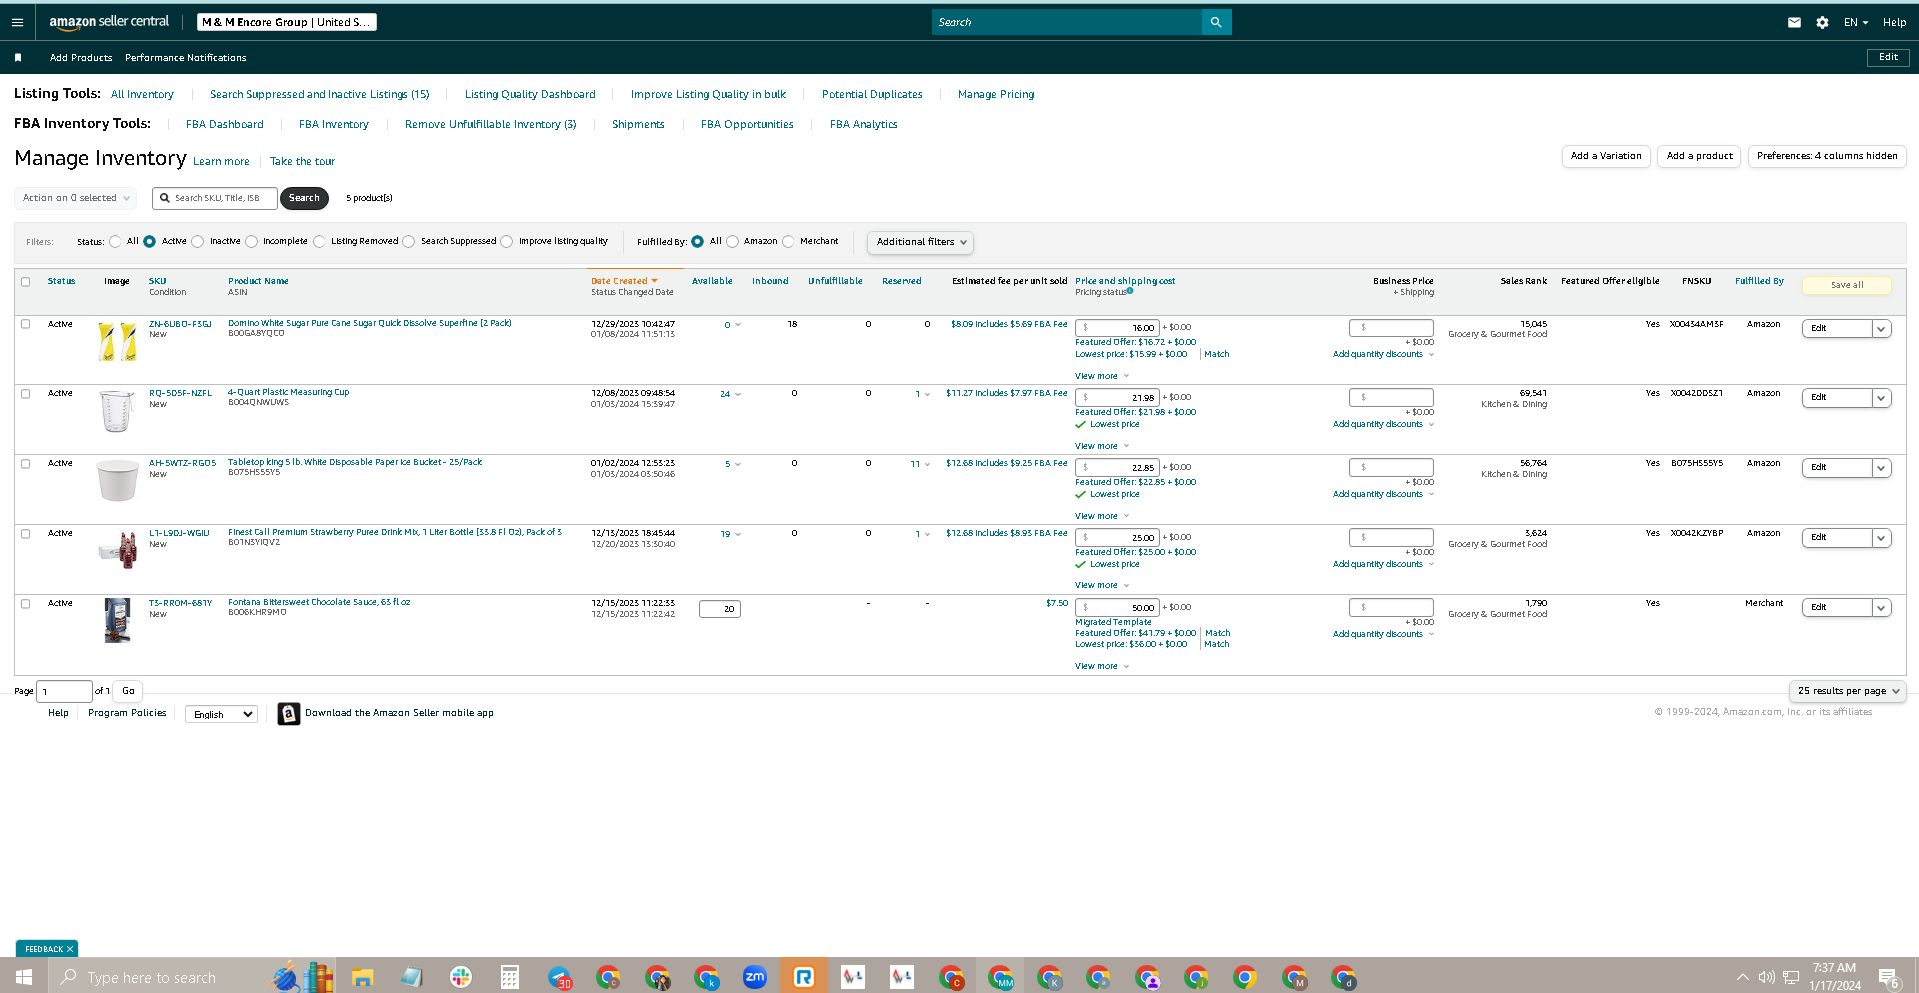Screen dimensions: 1919x993
Task: Expand View more for Measuring Cup row
Action: point(1102,446)
